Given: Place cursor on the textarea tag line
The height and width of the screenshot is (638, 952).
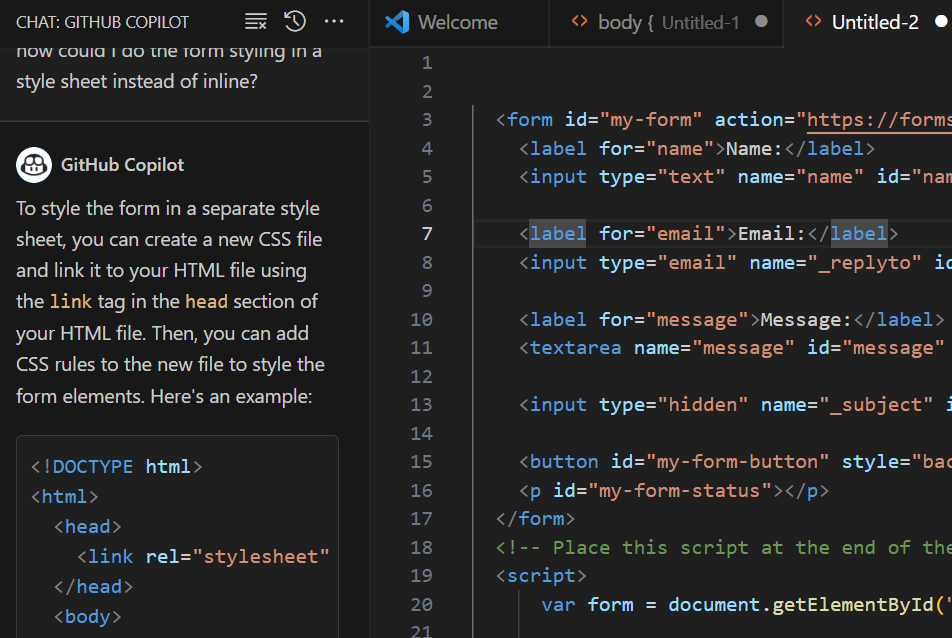Looking at the screenshot, I should (x=575, y=348).
